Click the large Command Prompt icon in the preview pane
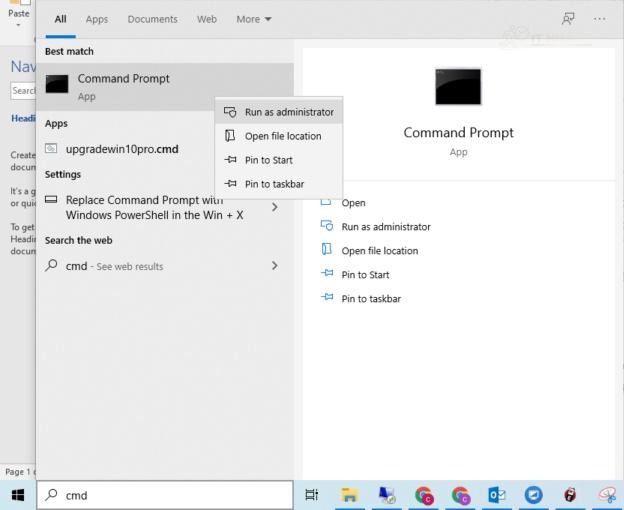Screen dimensions: 624x510 click(x=458, y=87)
